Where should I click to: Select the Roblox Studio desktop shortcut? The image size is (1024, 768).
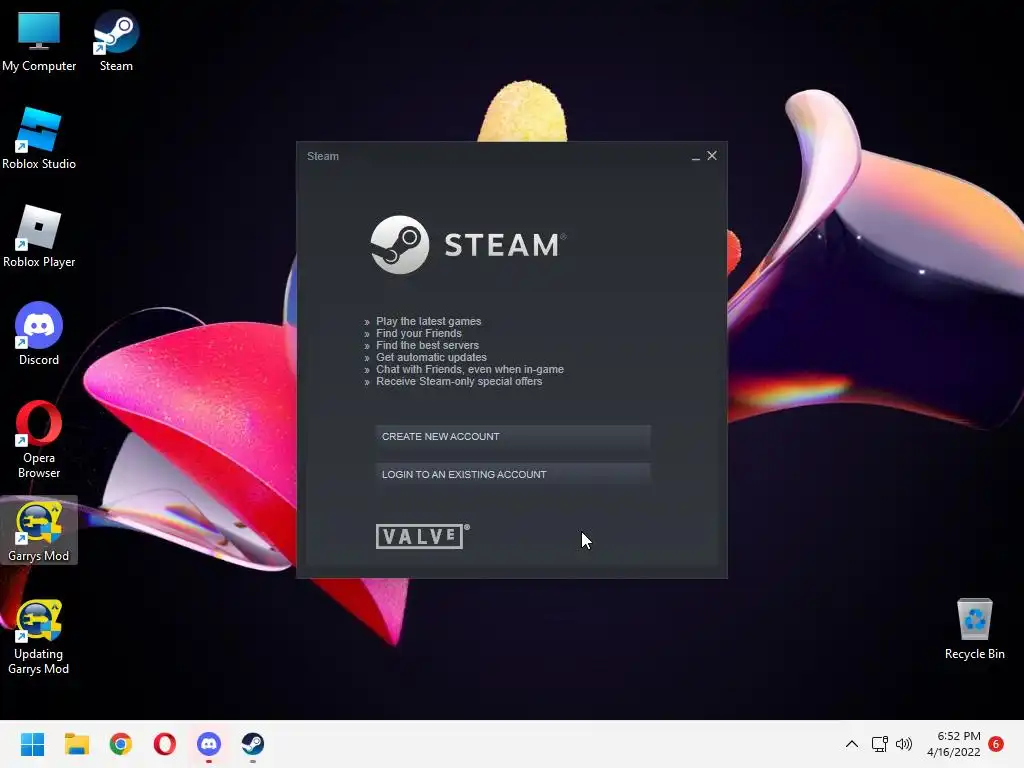click(x=39, y=138)
